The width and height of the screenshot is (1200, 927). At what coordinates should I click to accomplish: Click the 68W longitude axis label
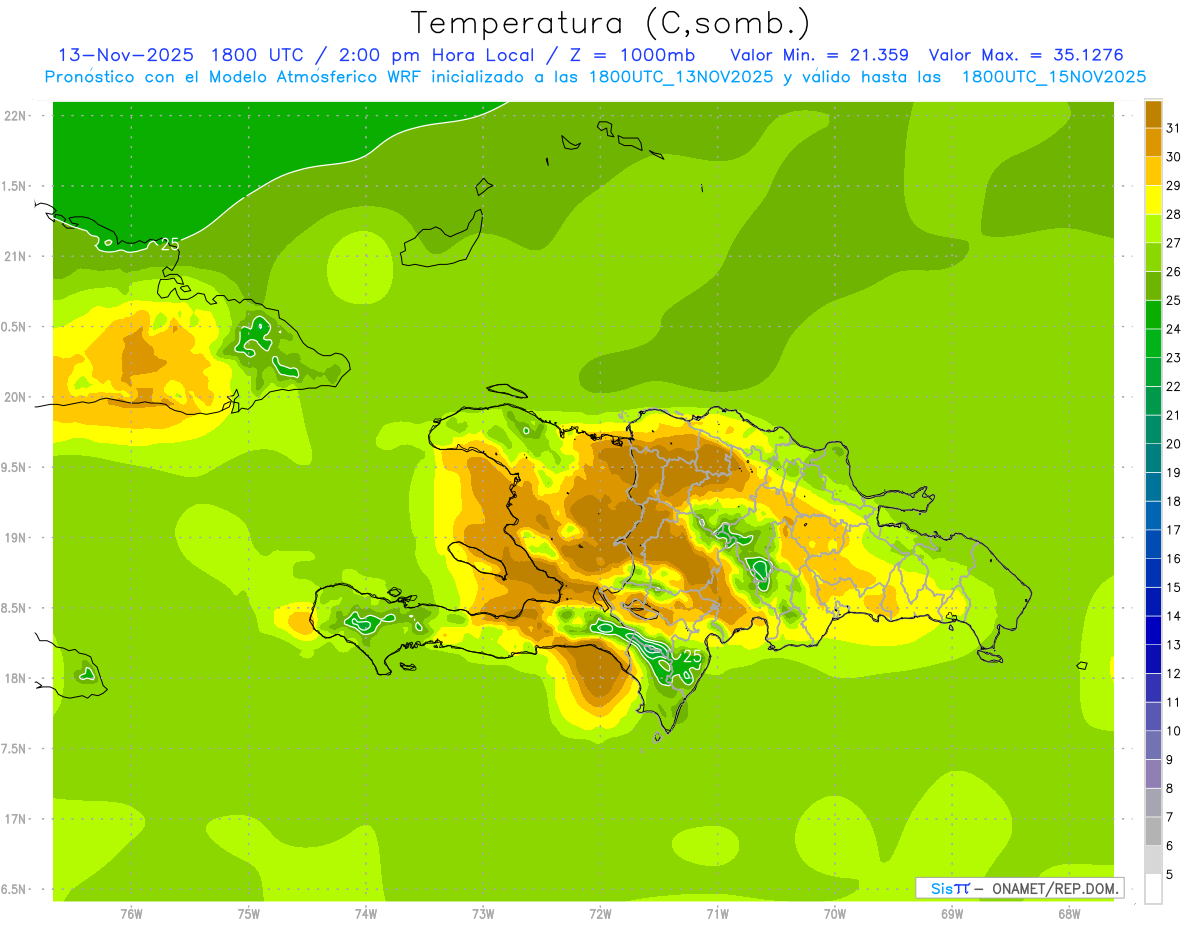1069,913
